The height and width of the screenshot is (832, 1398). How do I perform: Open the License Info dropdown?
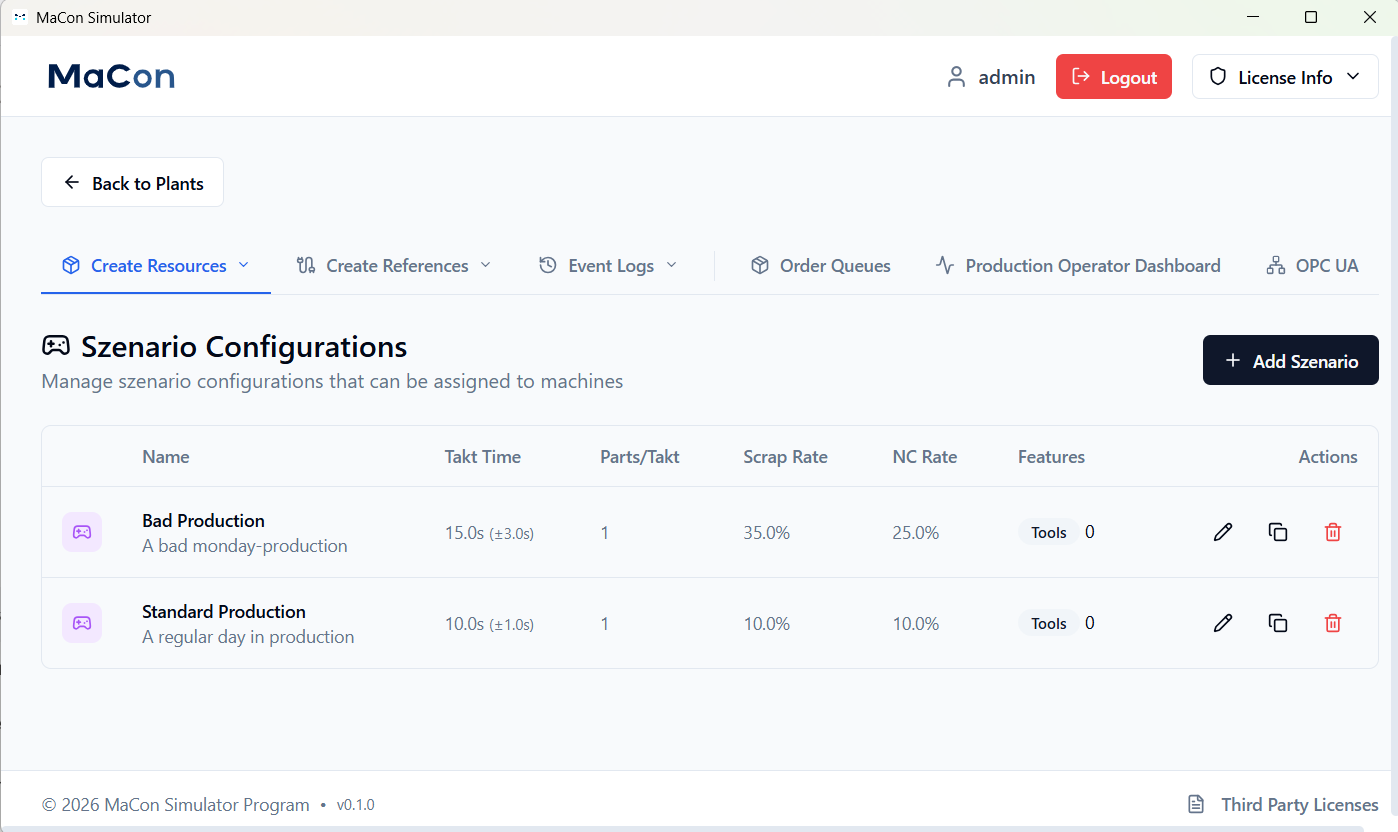[x=1285, y=77]
